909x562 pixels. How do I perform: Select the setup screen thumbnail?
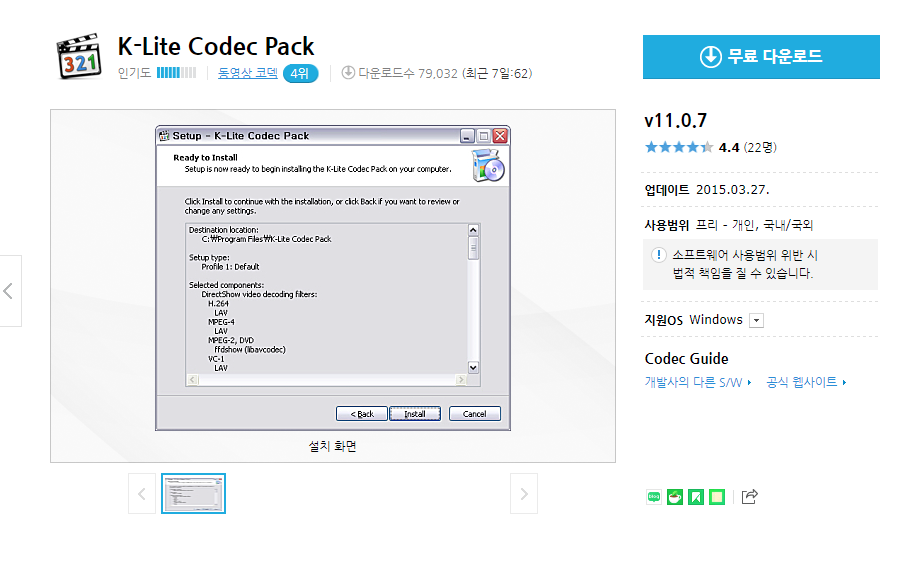pyautogui.click(x=194, y=494)
